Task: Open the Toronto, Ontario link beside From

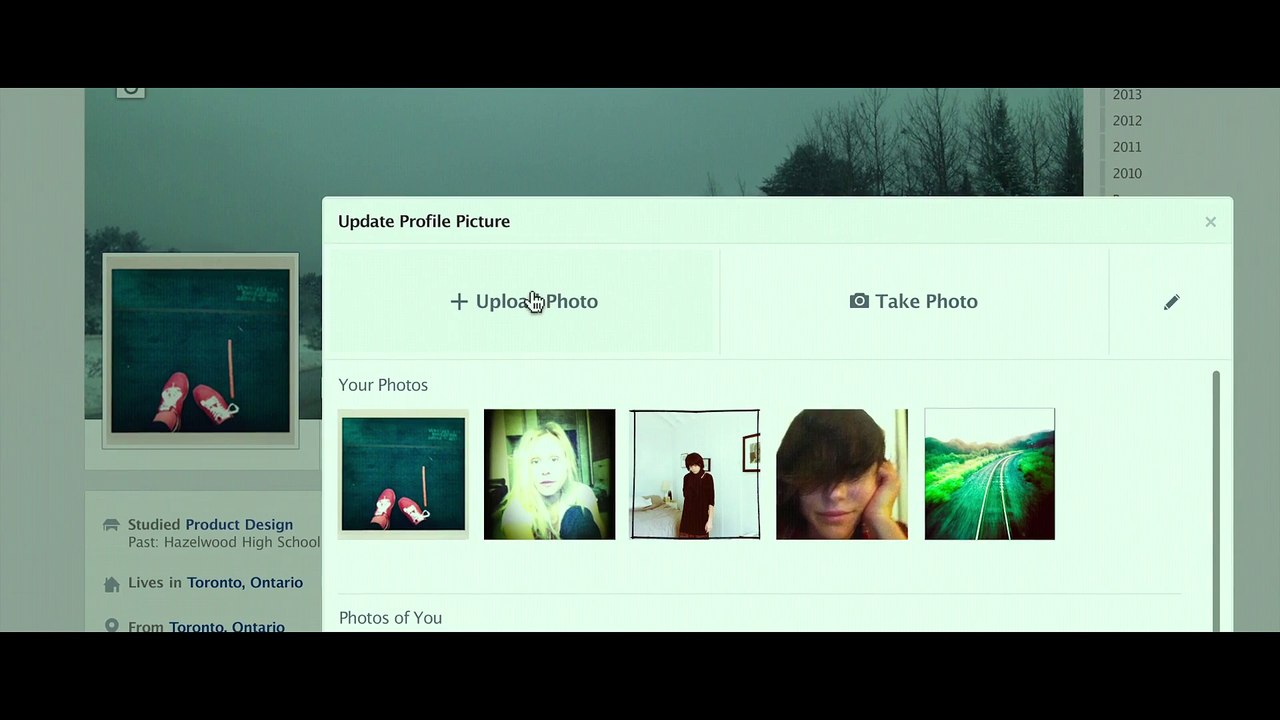Action: click(x=227, y=627)
